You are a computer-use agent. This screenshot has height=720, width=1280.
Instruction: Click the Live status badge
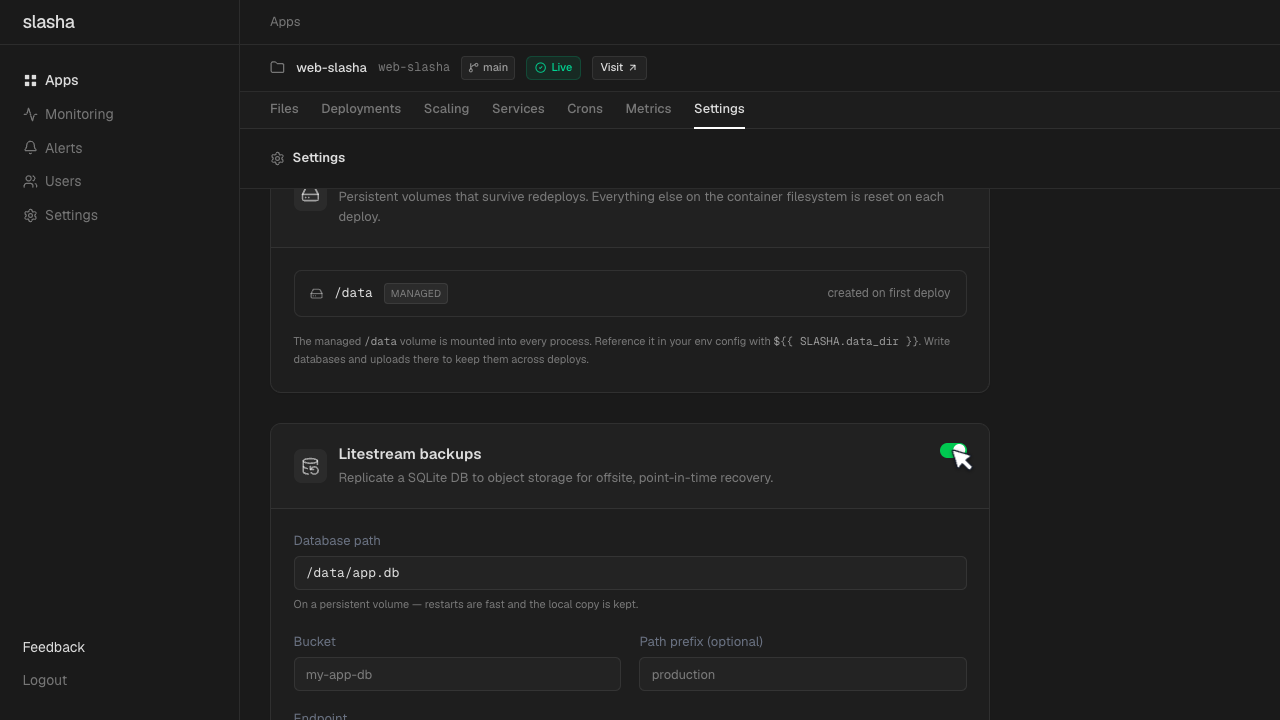click(x=553, y=67)
